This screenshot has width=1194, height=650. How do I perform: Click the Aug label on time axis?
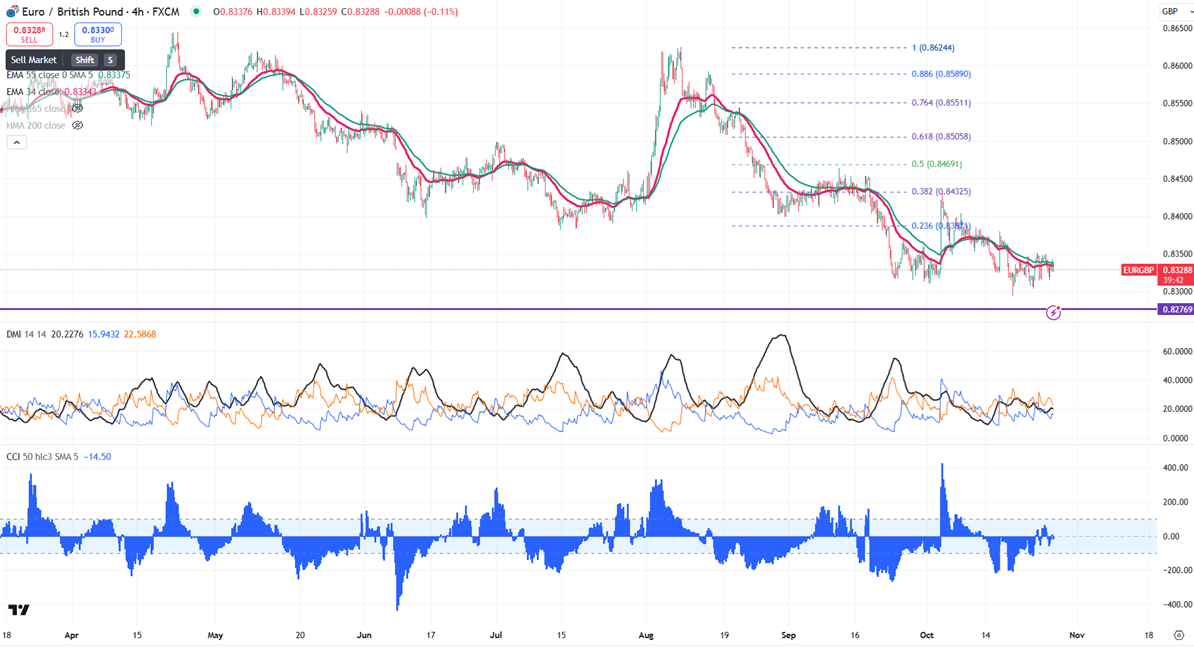tap(646, 635)
